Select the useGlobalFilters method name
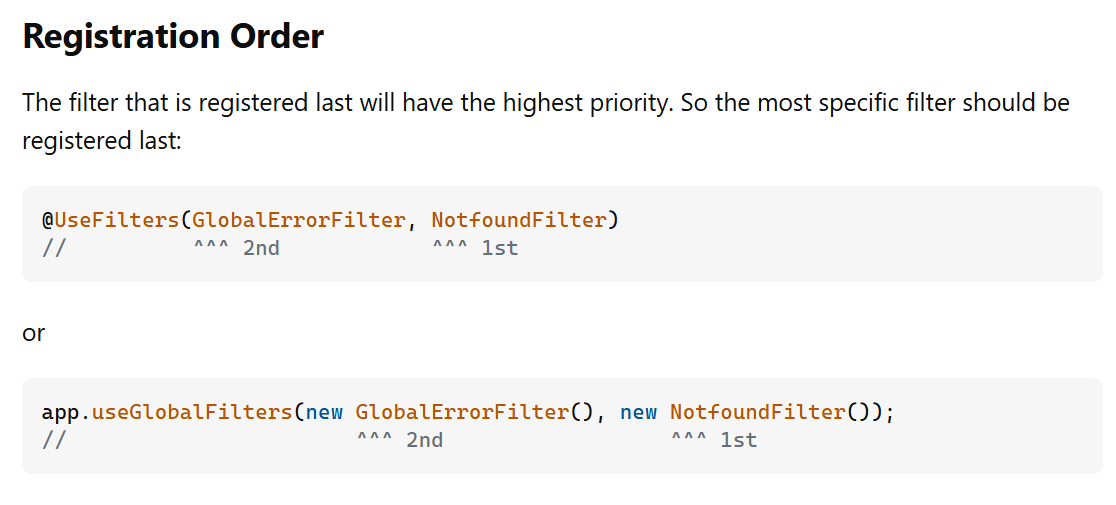1116x505 pixels. coord(191,412)
